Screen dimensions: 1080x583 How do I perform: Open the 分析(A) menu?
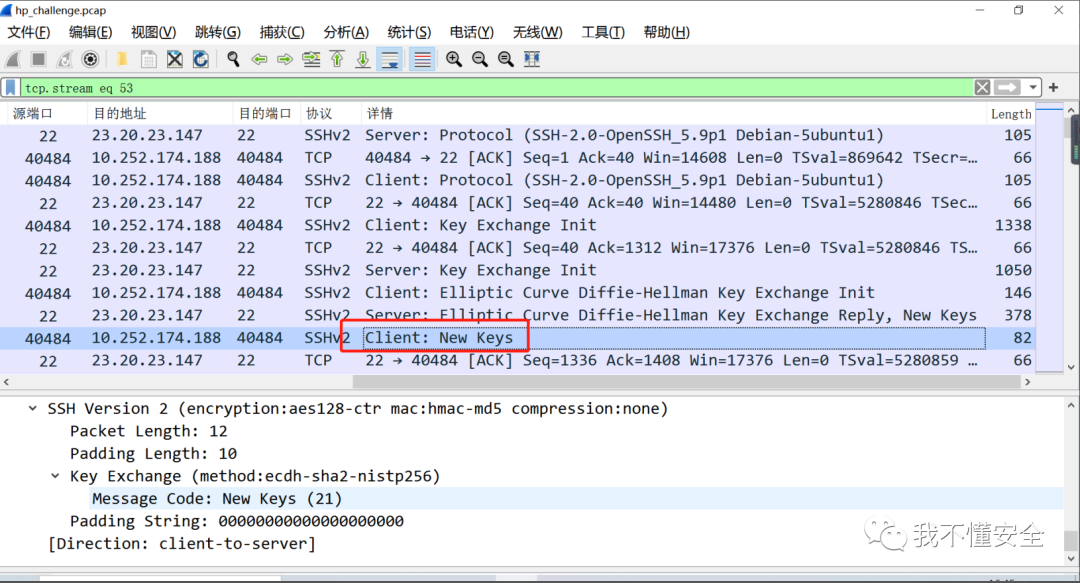[346, 32]
